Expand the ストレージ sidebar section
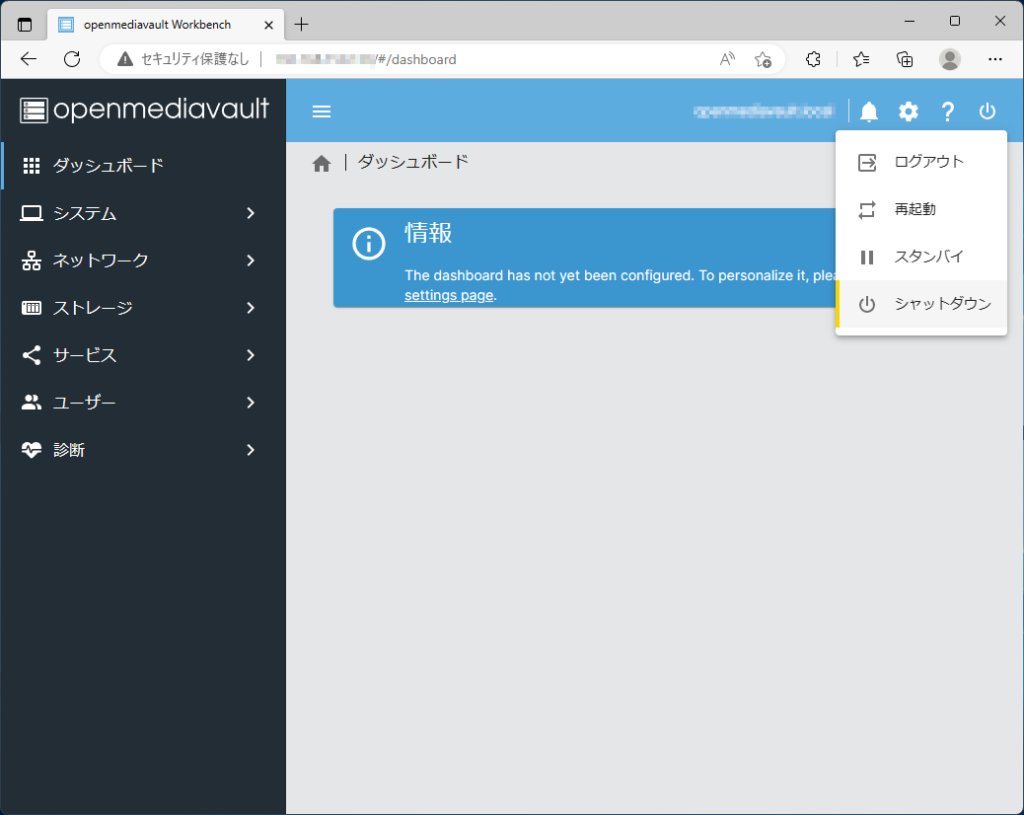This screenshot has width=1024, height=815. pyautogui.click(x=140, y=308)
